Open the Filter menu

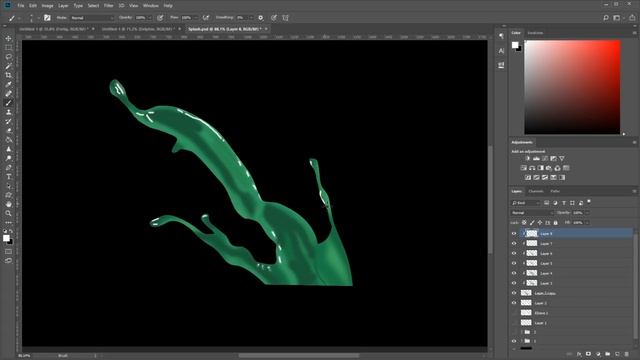coord(108,6)
